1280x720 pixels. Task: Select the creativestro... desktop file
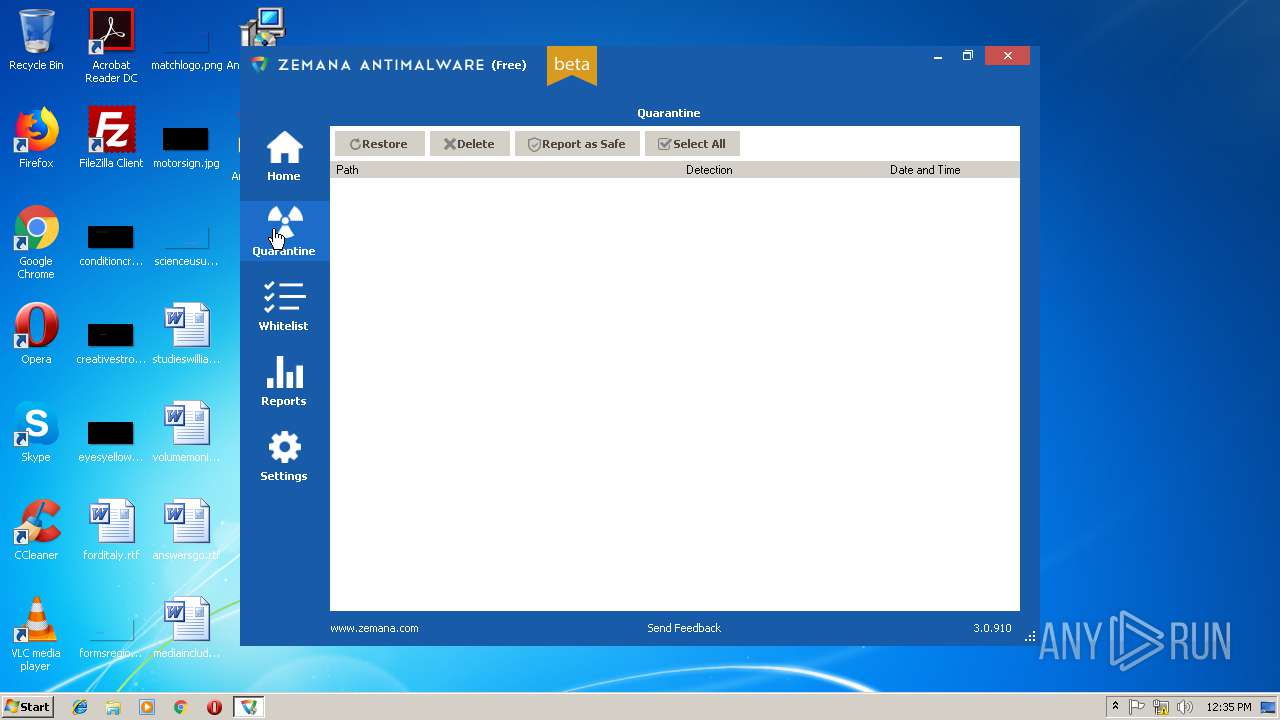[x=111, y=343]
